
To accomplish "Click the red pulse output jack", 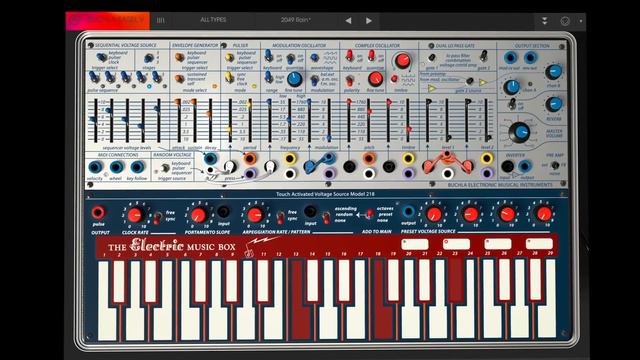I will 98,212.
